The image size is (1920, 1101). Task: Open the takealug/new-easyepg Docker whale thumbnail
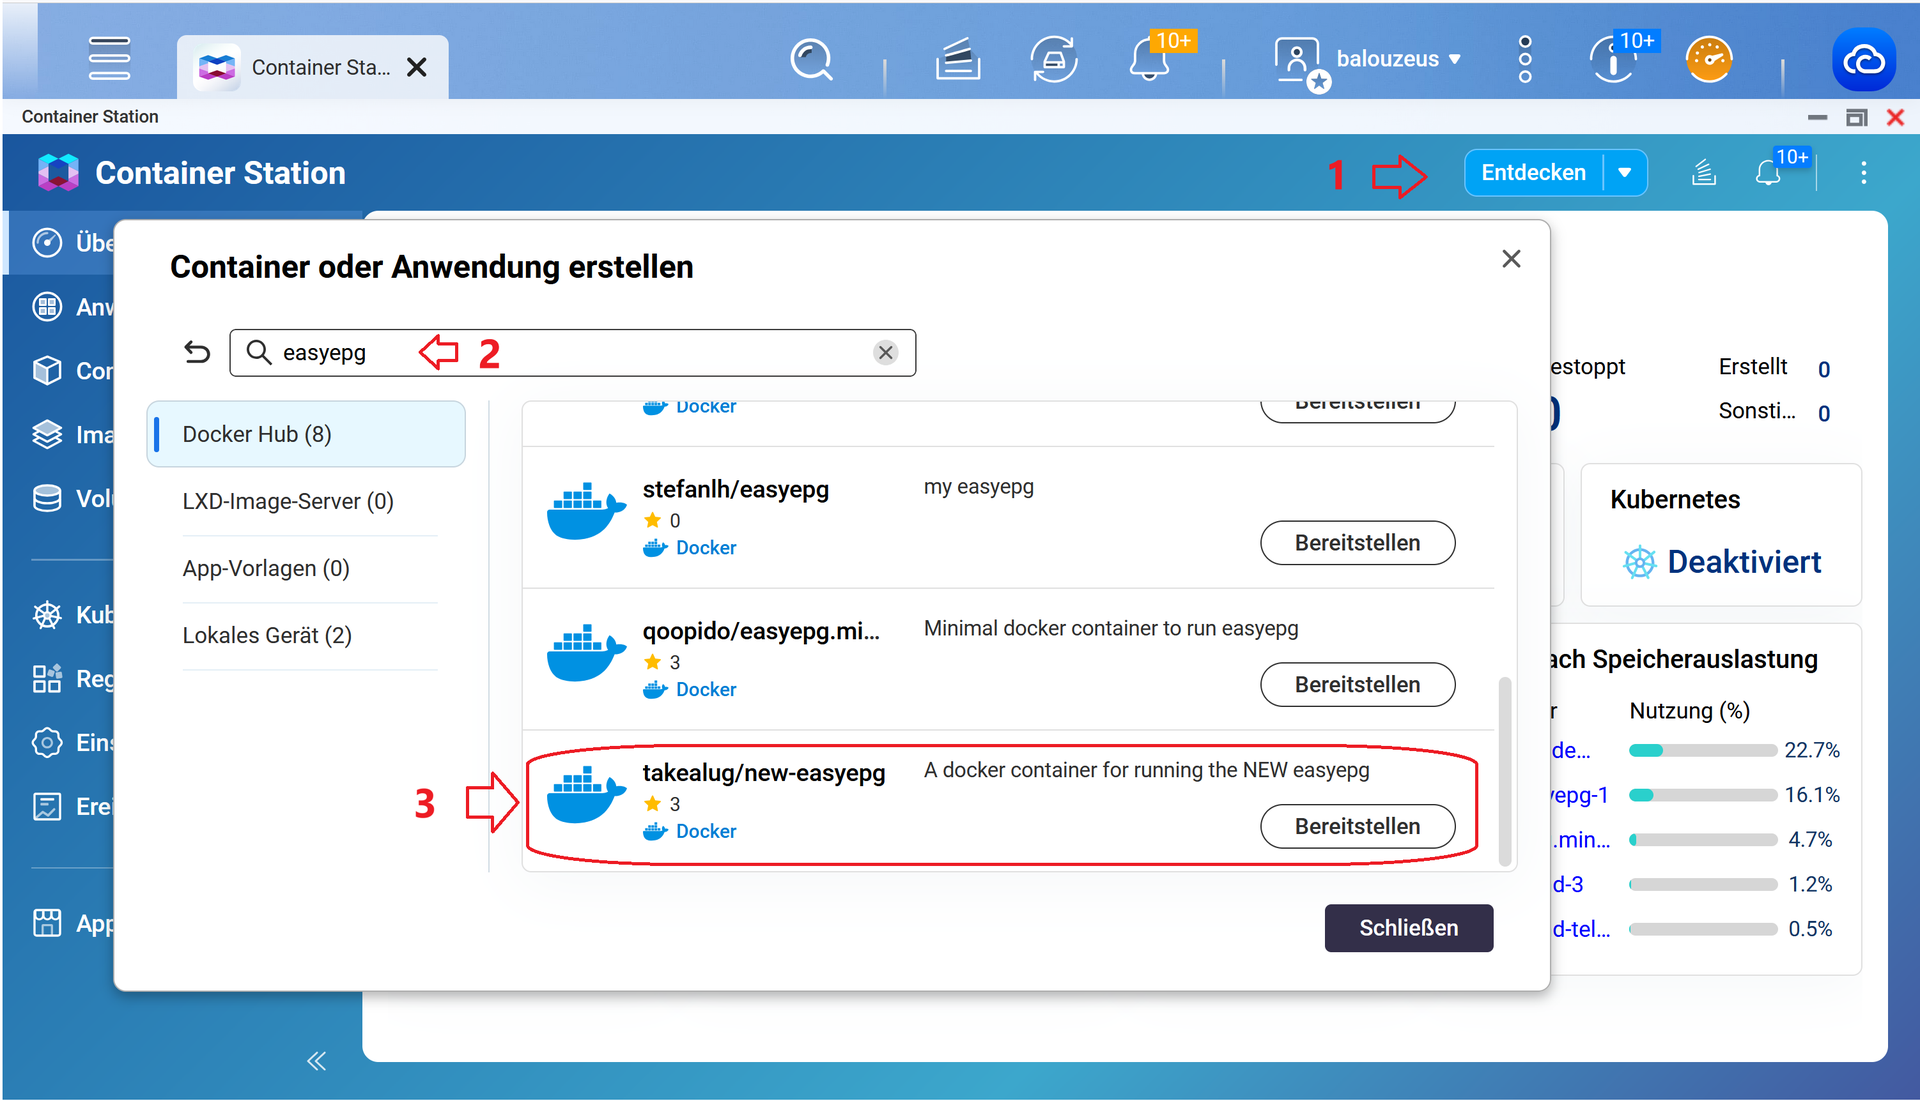(x=586, y=795)
